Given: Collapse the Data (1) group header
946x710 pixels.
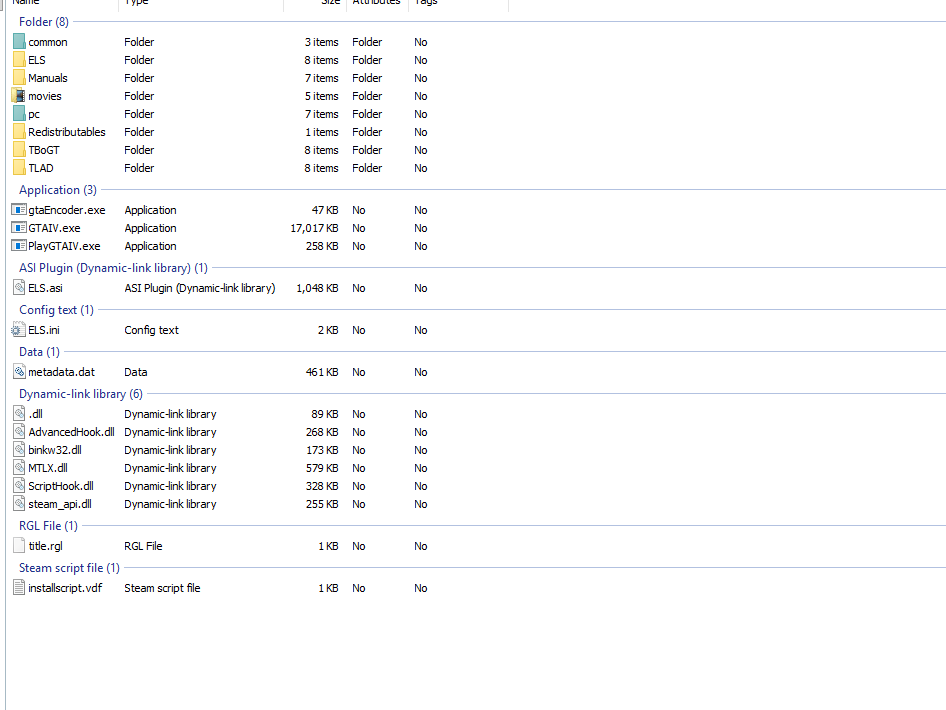Looking at the screenshot, I should click(39, 352).
